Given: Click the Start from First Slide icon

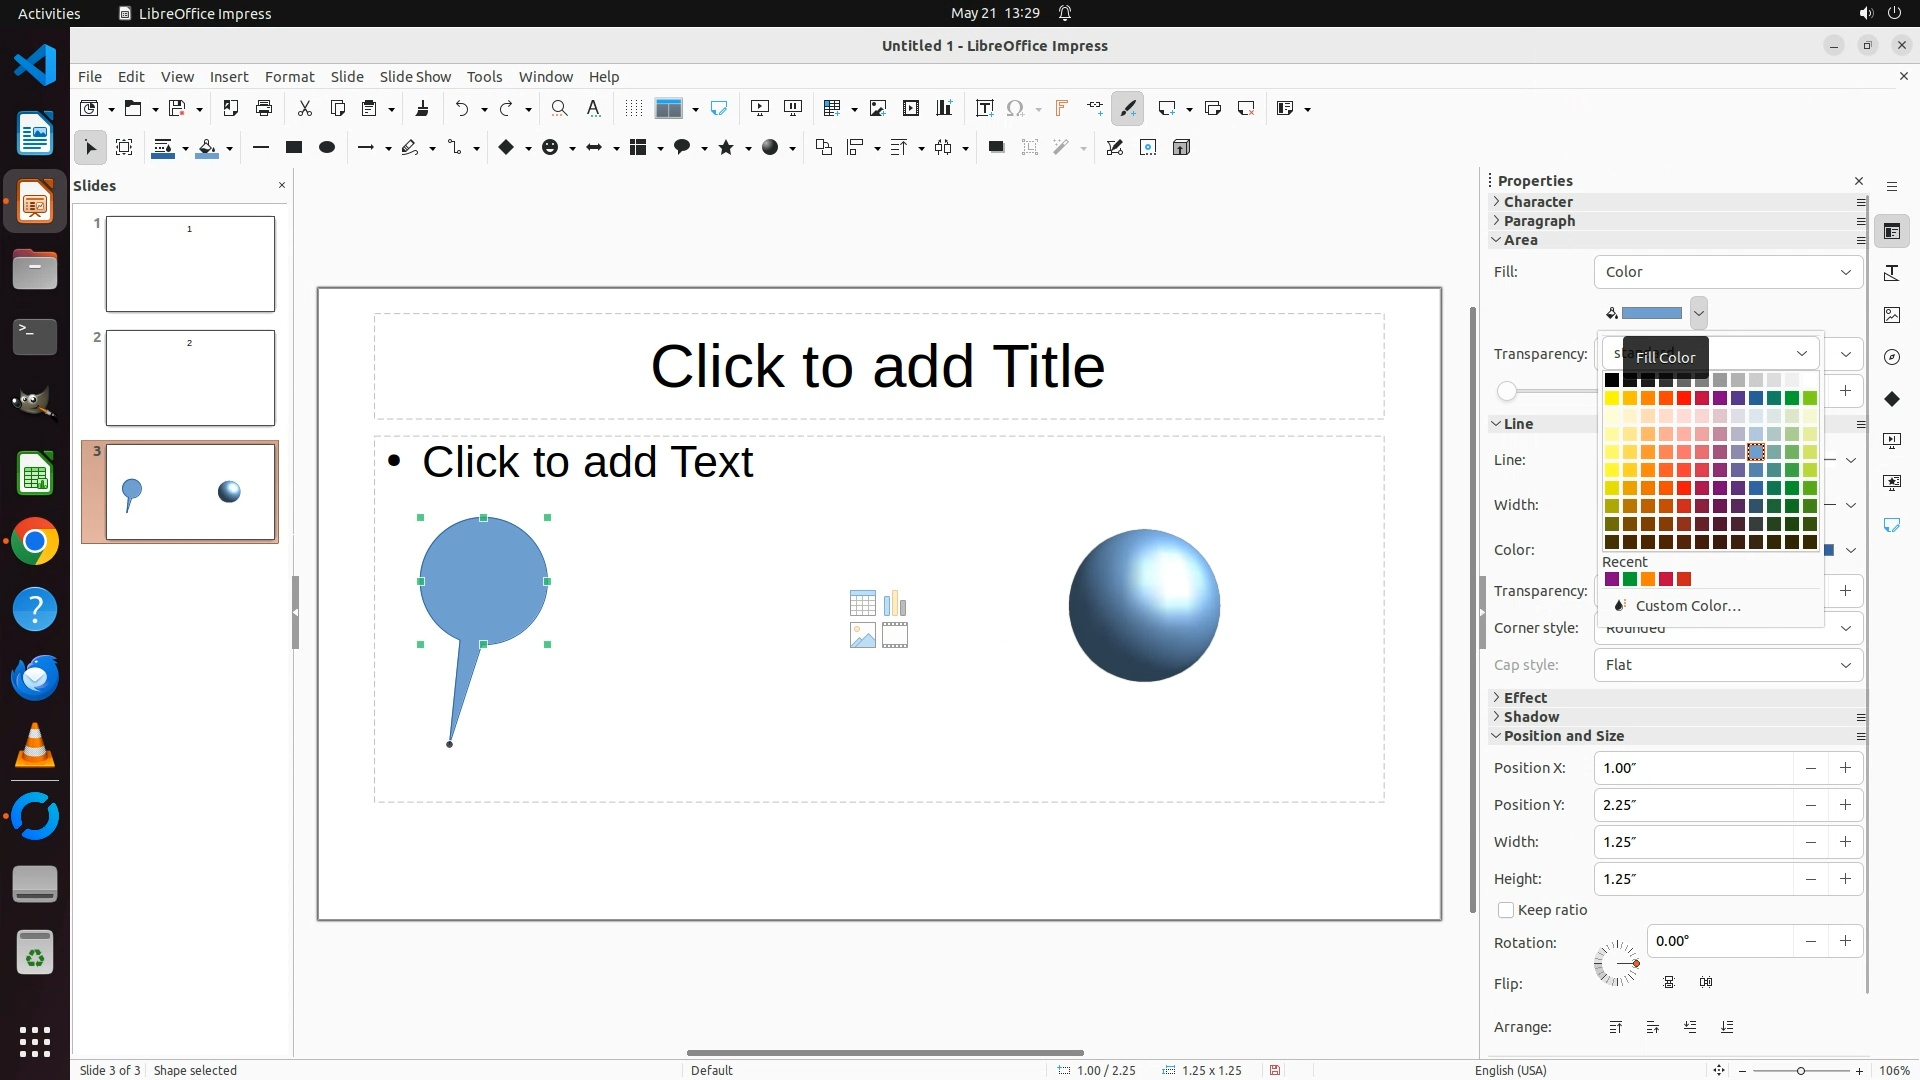Looking at the screenshot, I should click(759, 108).
